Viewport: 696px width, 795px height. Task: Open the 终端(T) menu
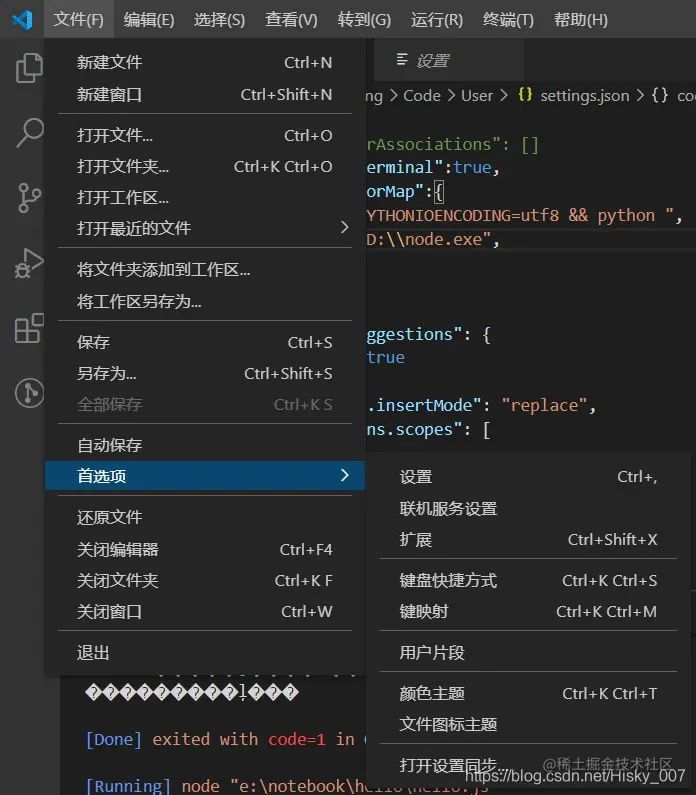pos(508,19)
